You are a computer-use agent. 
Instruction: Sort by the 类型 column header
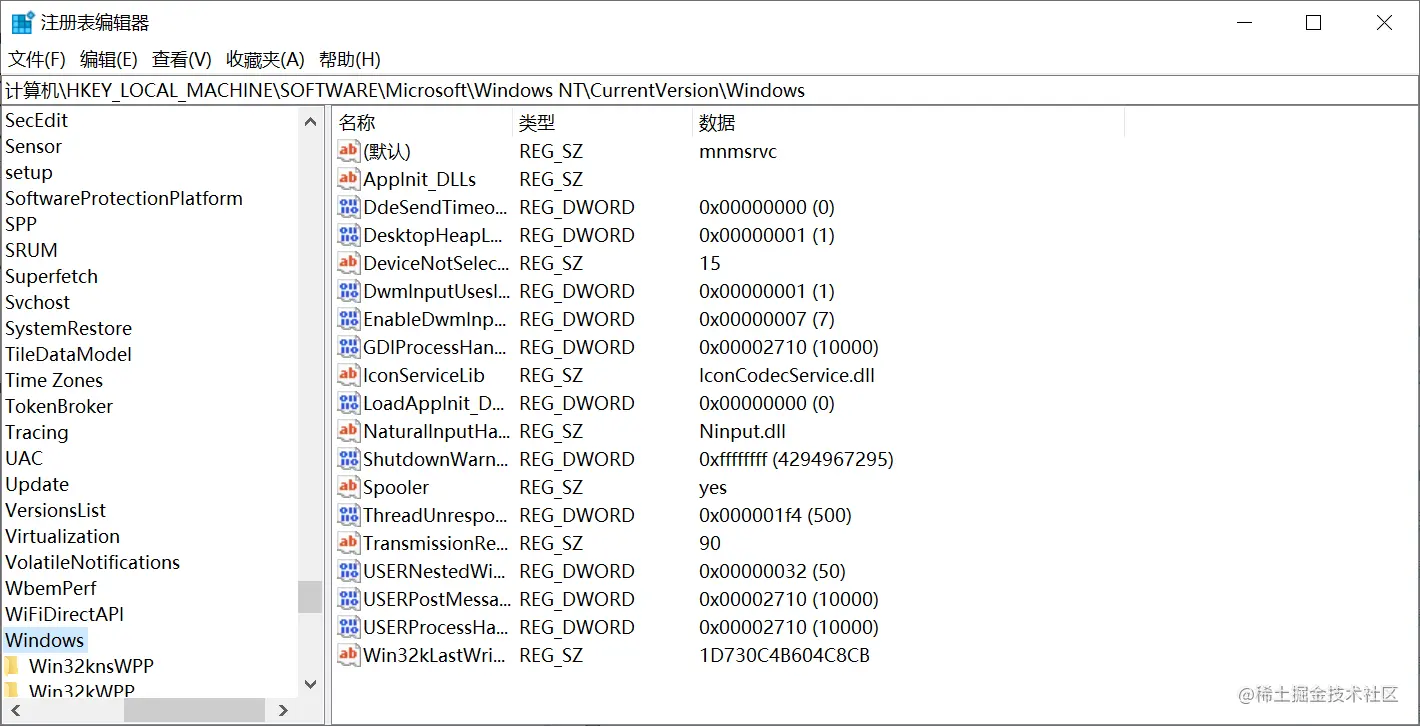[x=601, y=122]
